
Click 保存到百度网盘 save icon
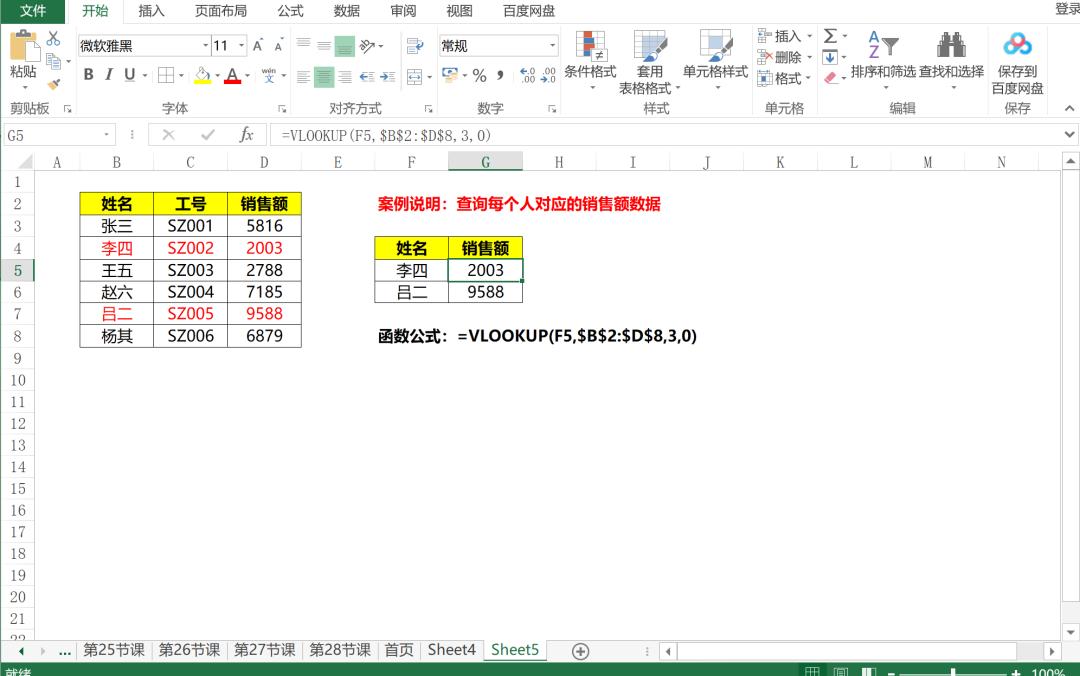(x=1018, y=45)
